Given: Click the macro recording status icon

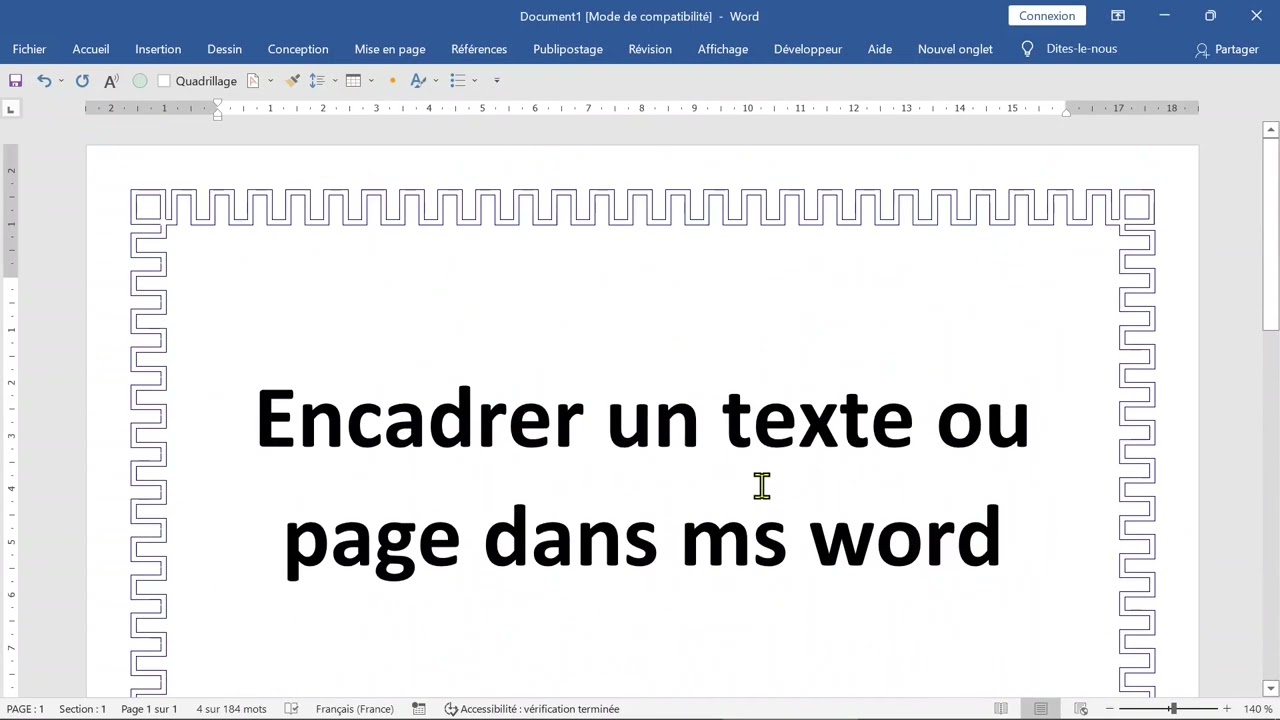Looking at the screenshot, I should [x=420, y=709].
